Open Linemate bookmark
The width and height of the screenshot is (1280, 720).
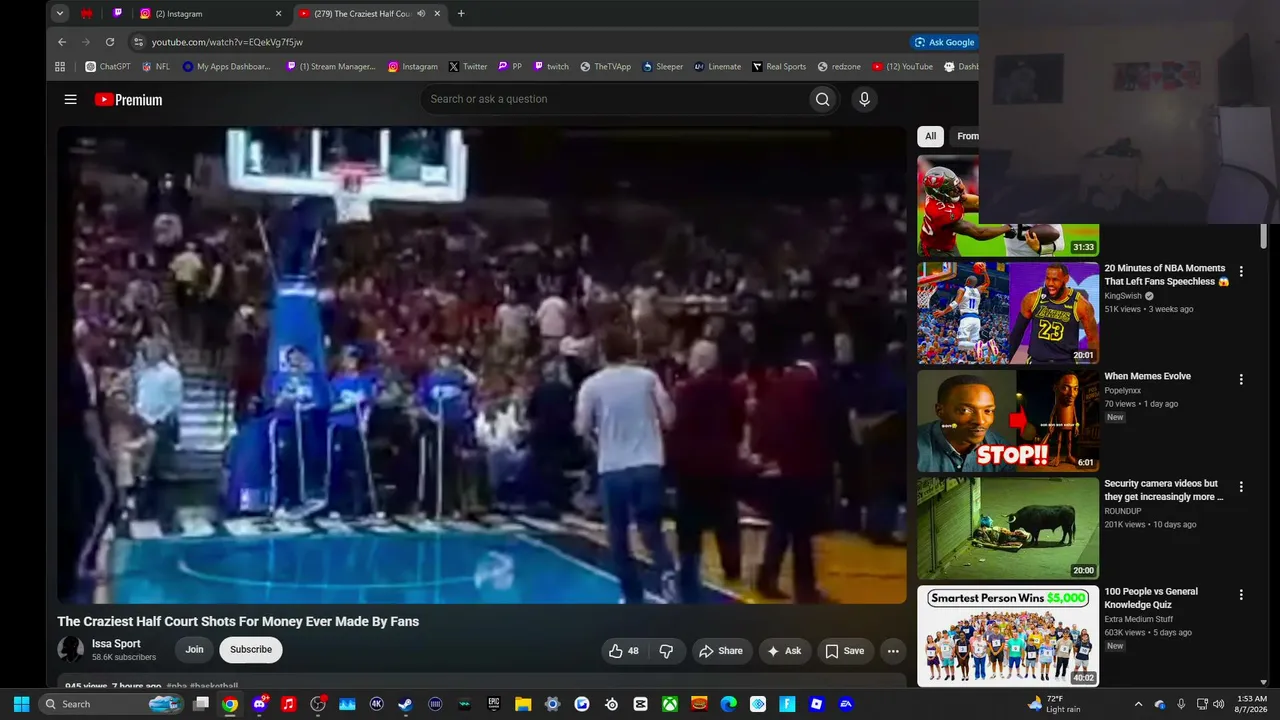(x=718, y=67)
